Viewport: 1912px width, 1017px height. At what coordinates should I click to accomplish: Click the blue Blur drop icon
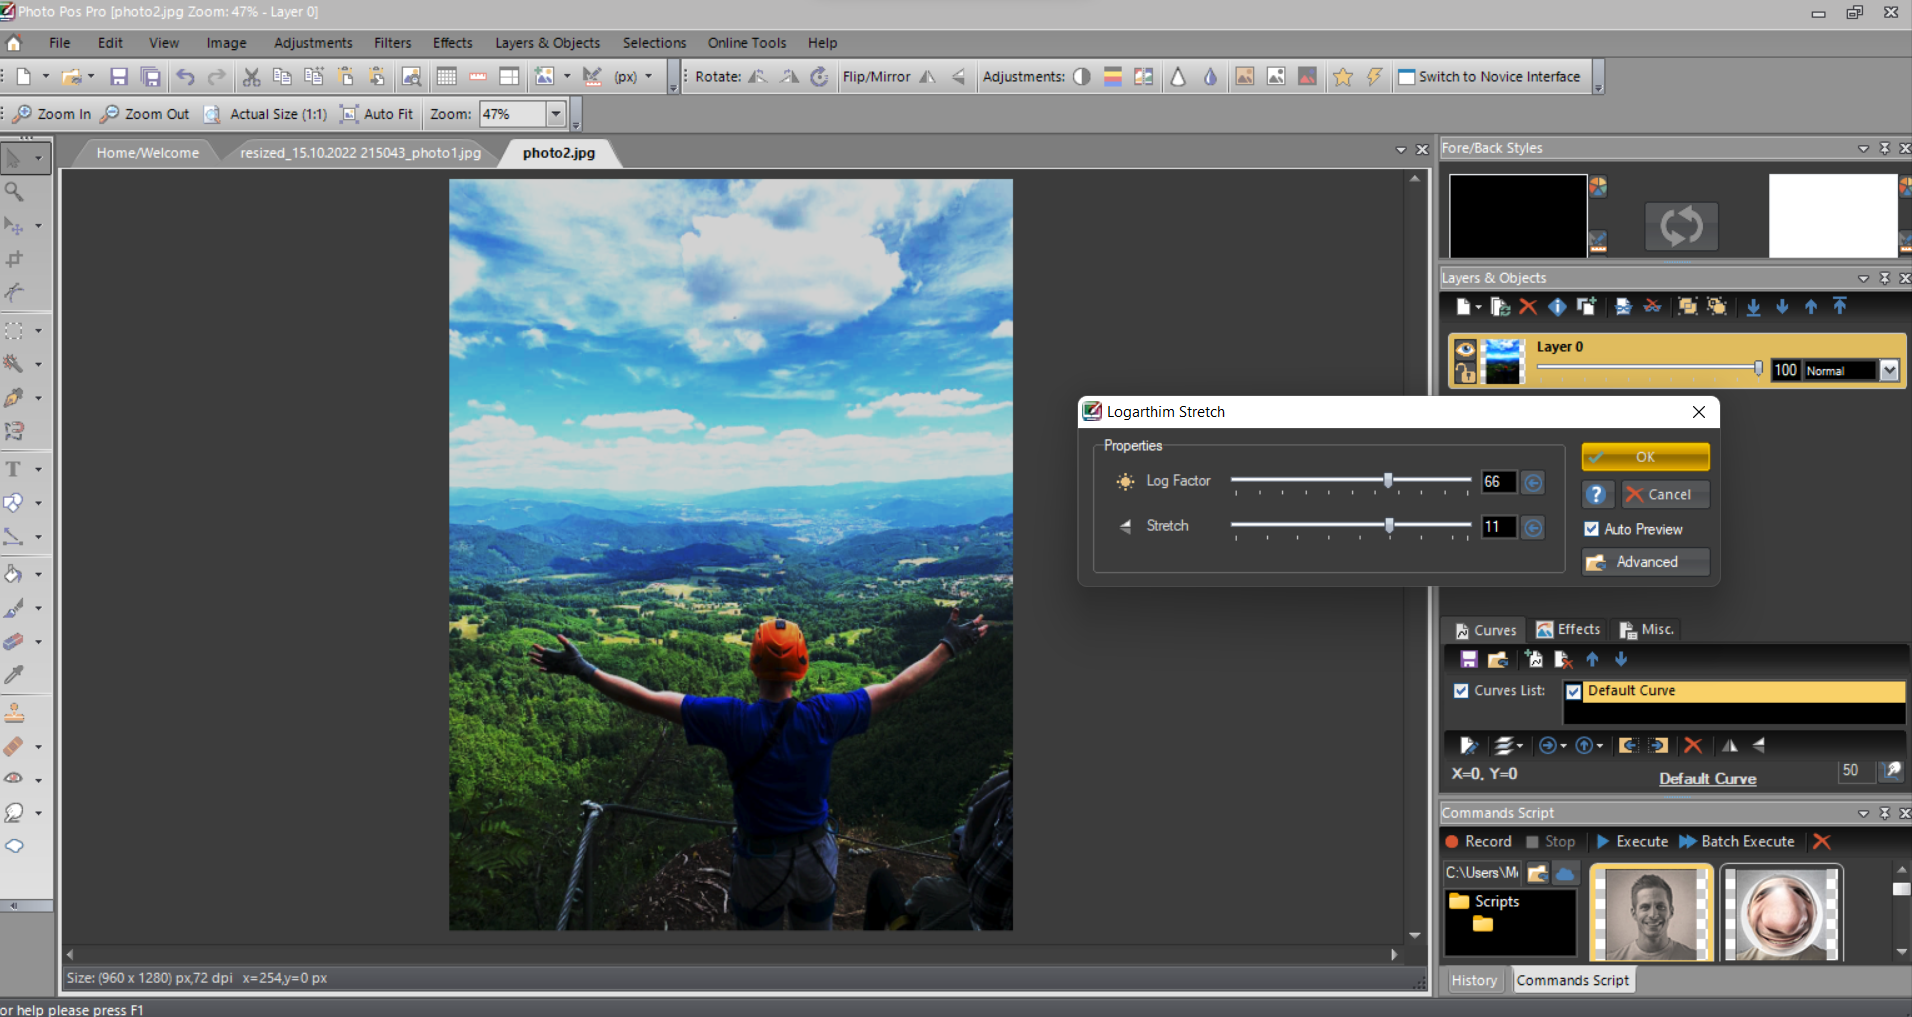[1210, 77]
